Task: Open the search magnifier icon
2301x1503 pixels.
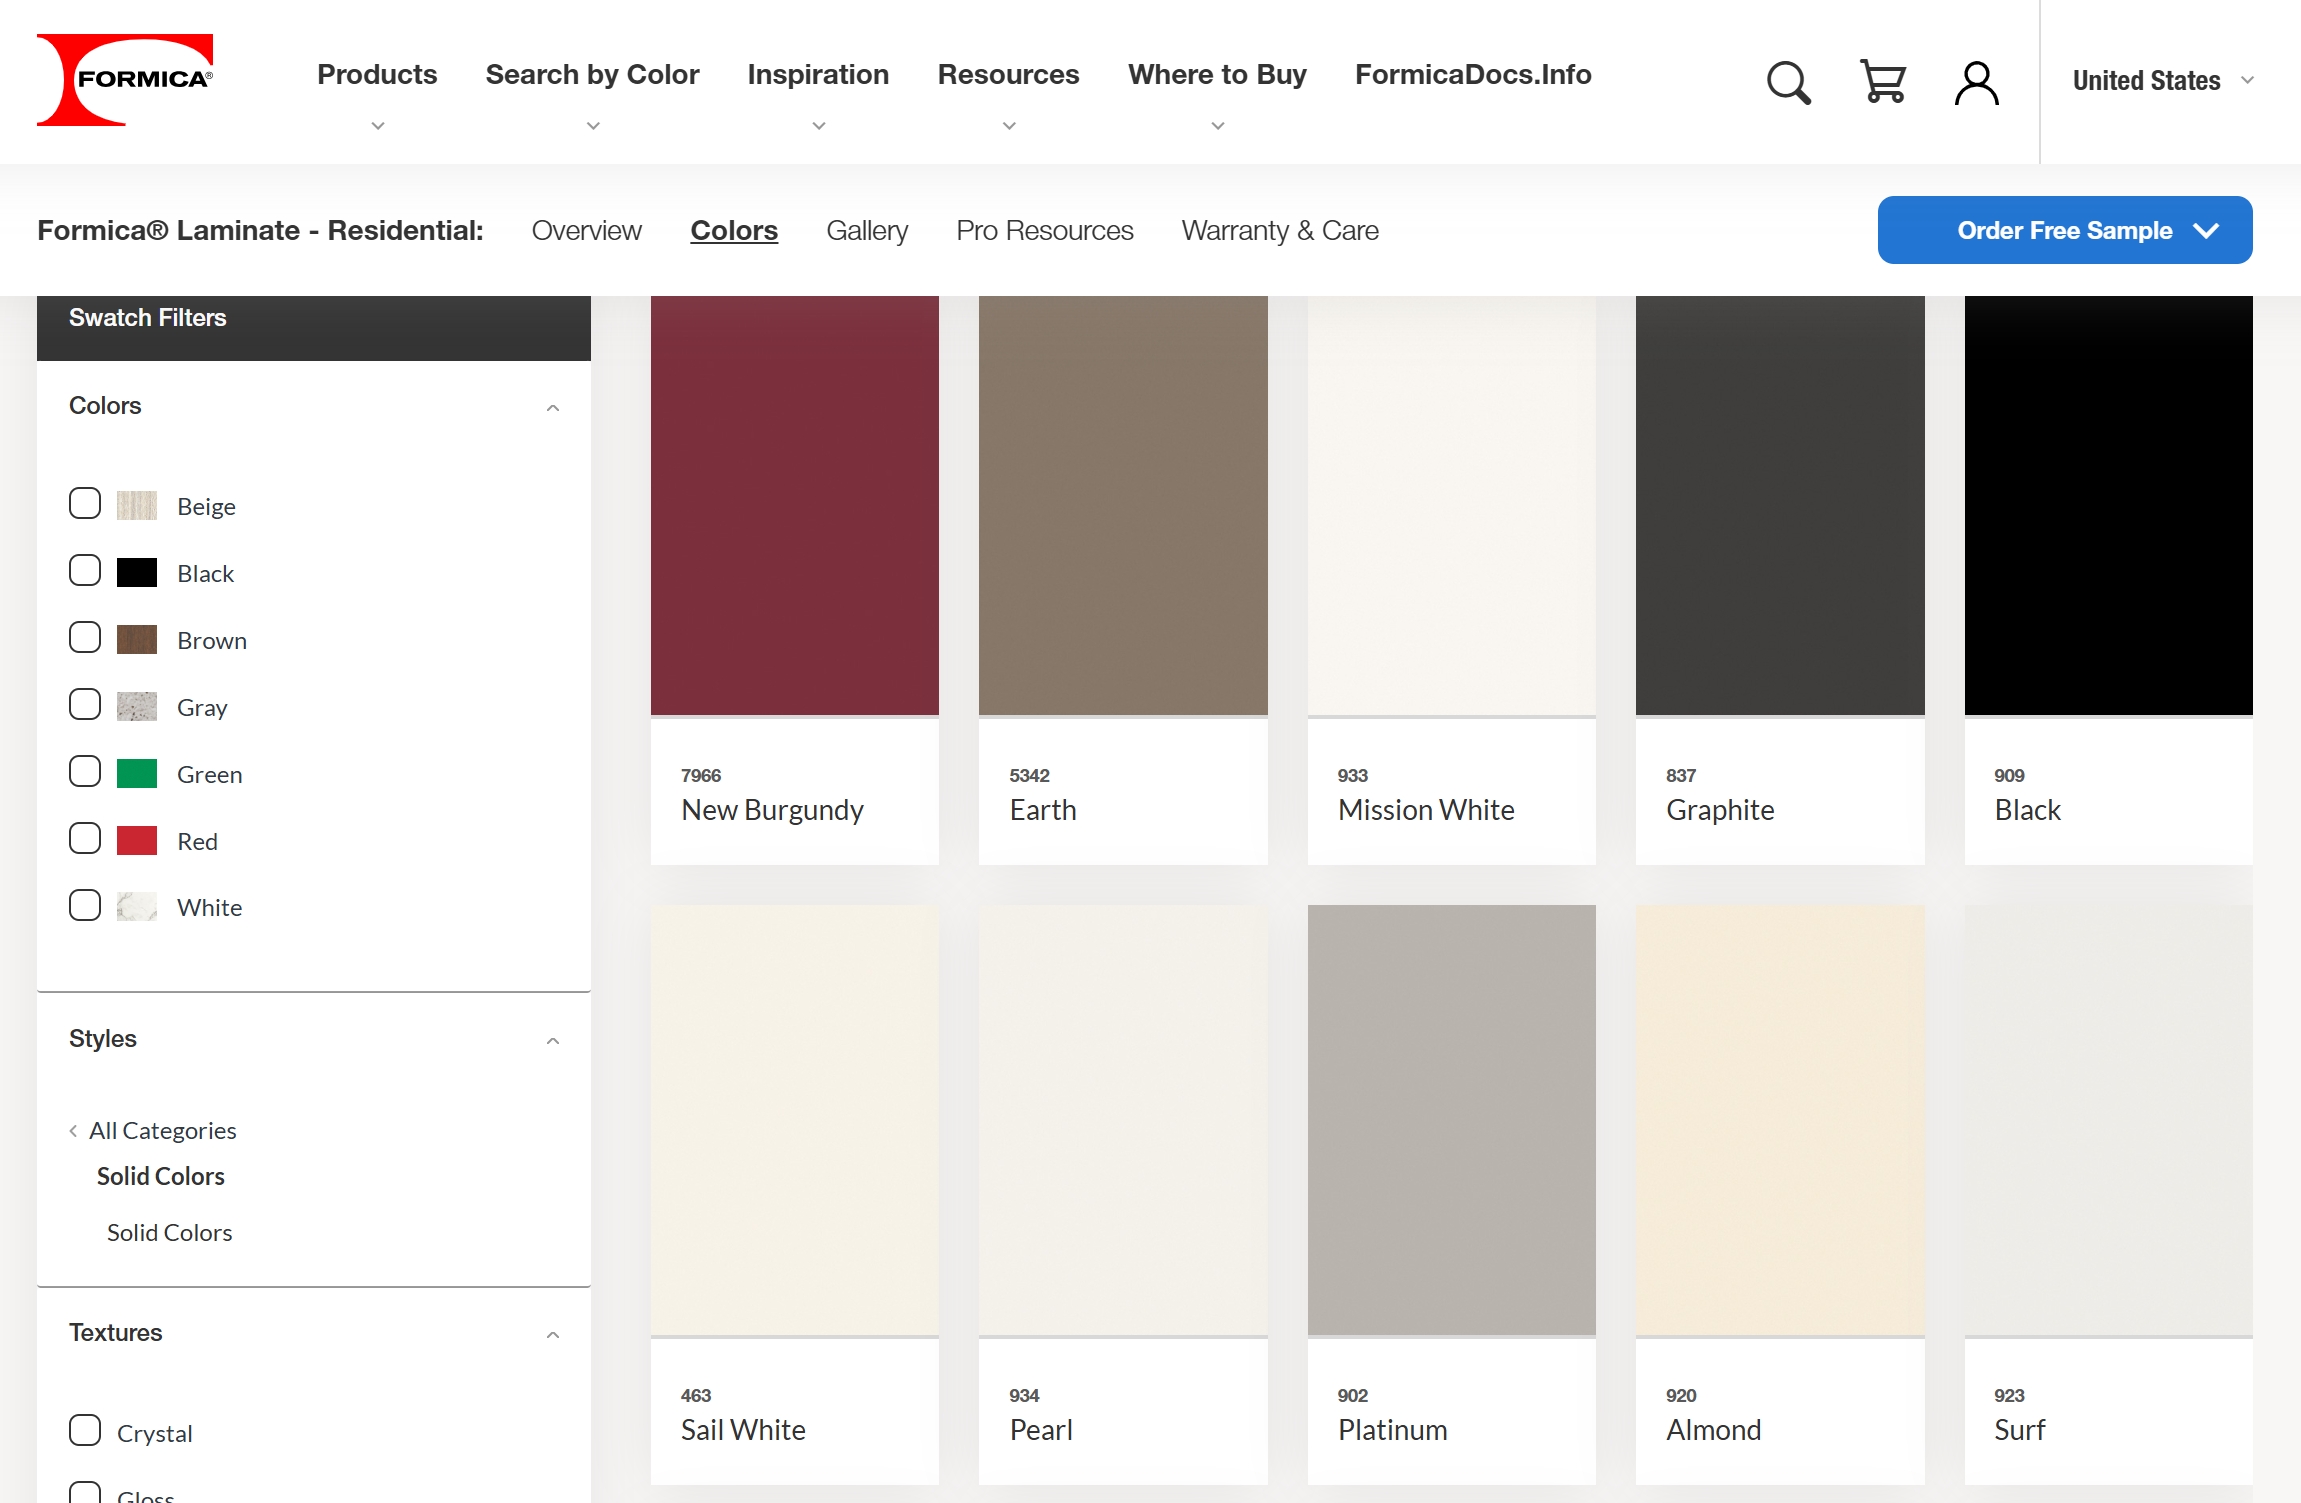Action: point(1788,82)
